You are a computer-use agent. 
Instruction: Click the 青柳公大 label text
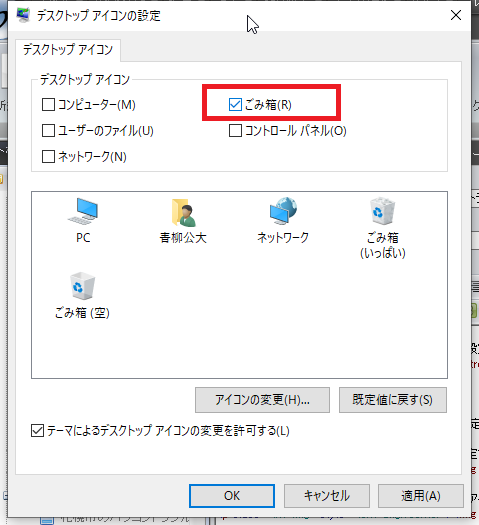(x=183, y=238)
